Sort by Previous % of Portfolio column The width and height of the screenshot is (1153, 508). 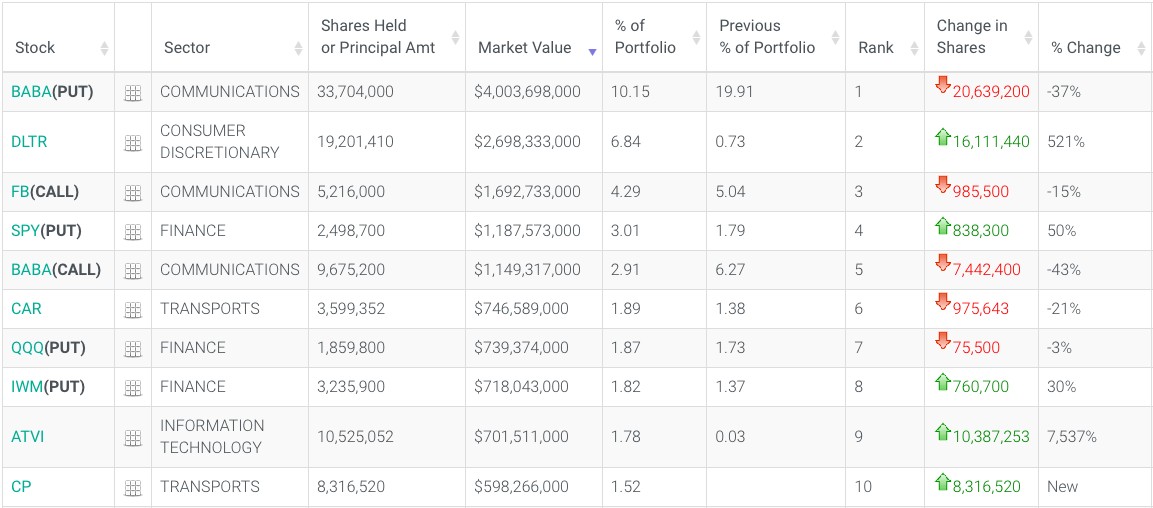(767, 37)
